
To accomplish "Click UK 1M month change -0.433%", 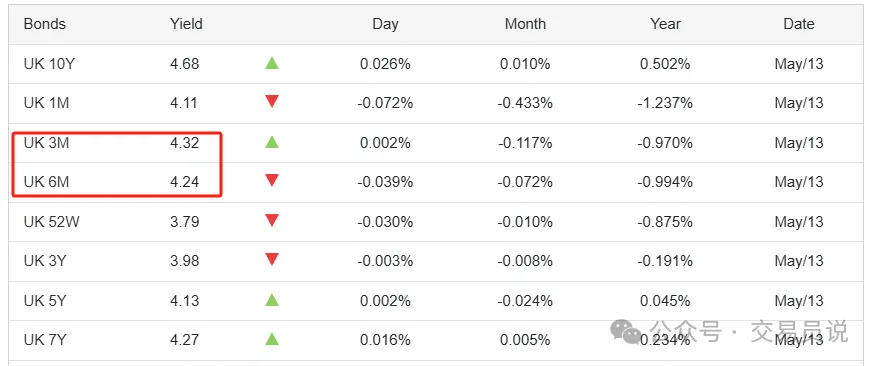I will (525, 103).
